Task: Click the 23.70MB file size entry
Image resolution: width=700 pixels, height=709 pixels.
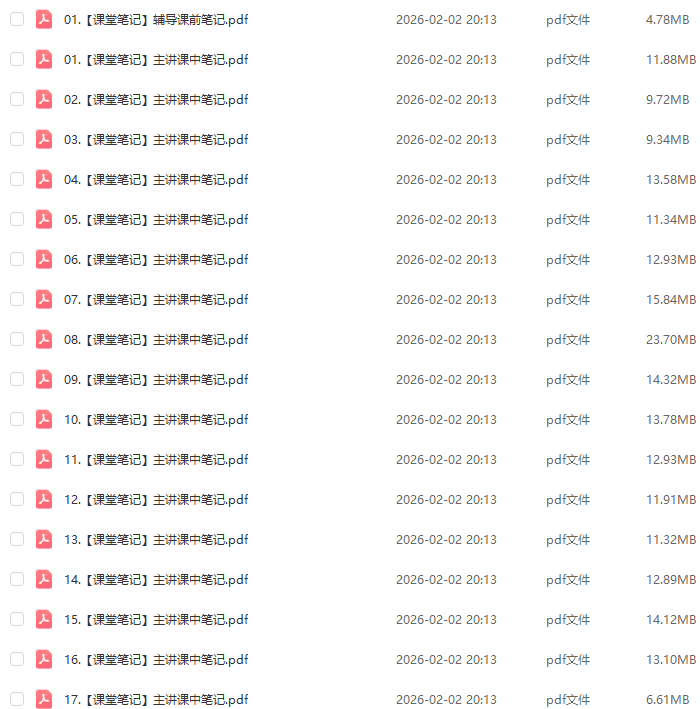Action: pyautogui.click(x=671, y=340)
